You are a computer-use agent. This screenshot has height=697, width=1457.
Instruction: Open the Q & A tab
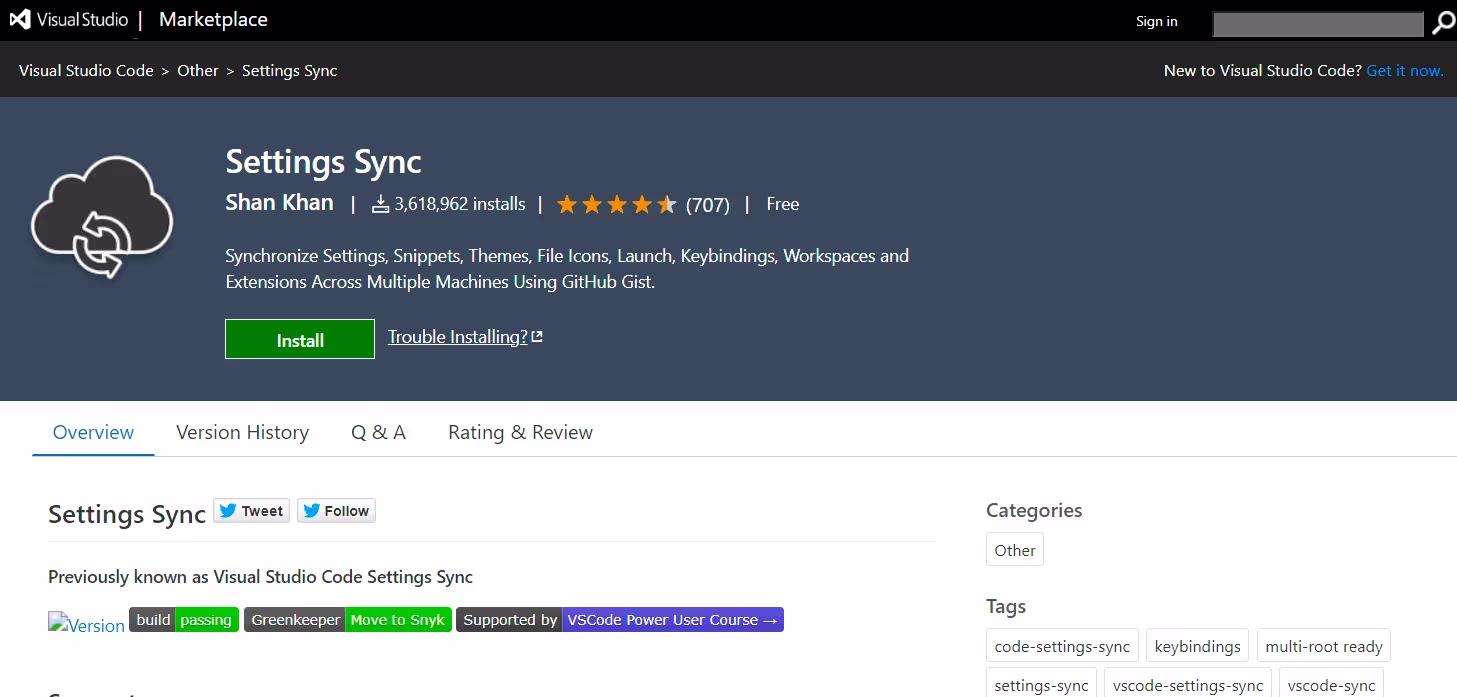tap(378, 433)
